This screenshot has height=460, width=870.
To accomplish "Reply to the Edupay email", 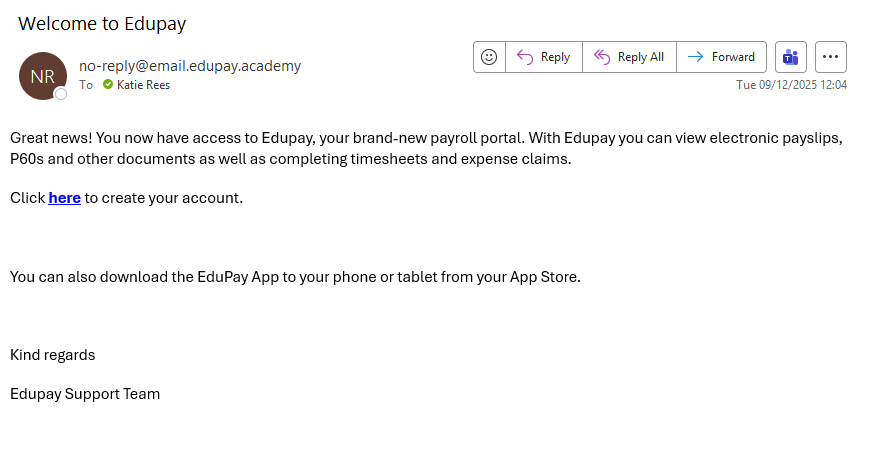I will (543, 57).
